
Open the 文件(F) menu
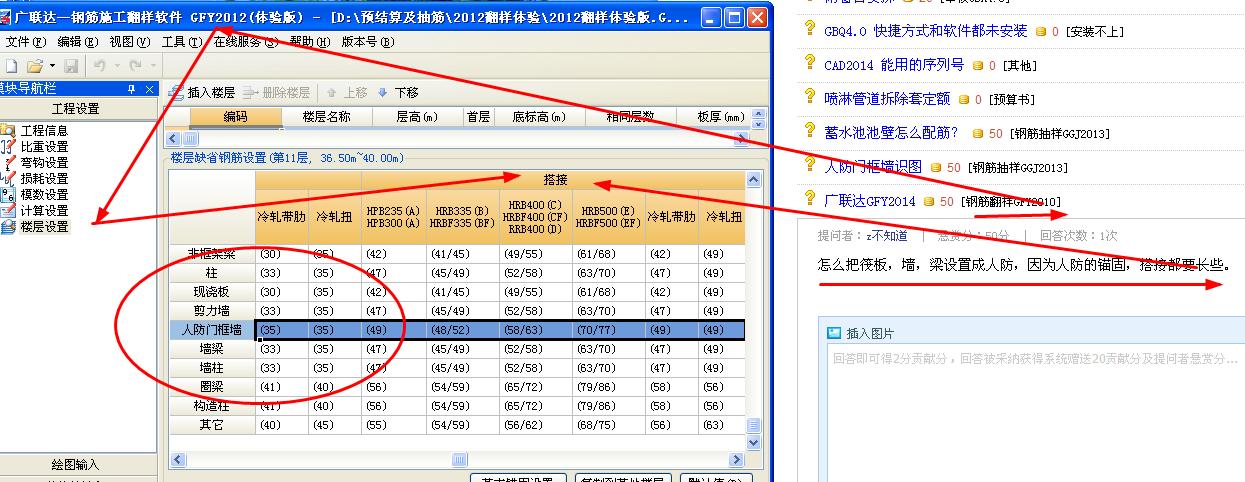[25, 42]
